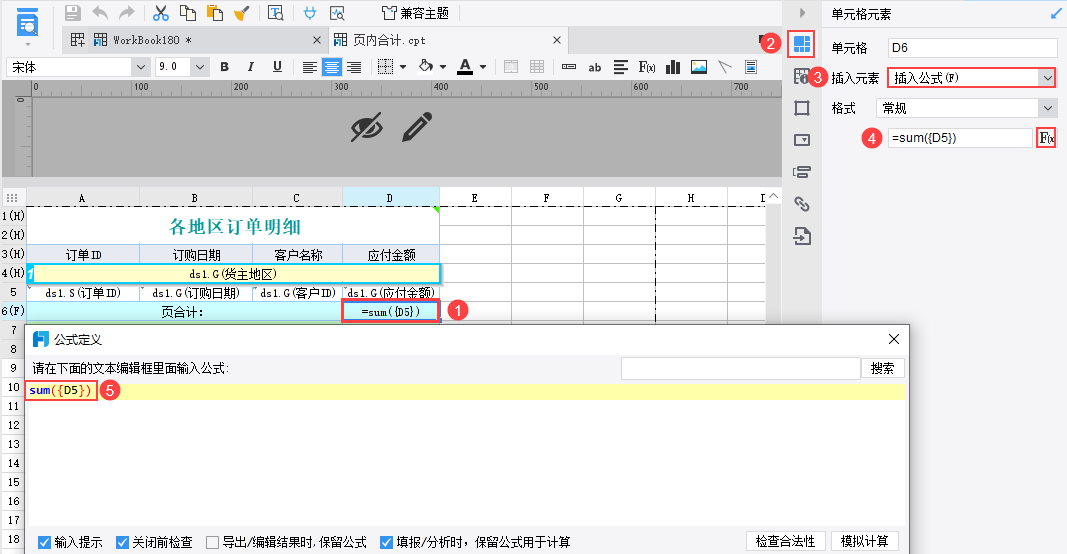Click F(x) formula button in right panel
This screenshot has width=1067, height=554.
tap(1047, 138)
